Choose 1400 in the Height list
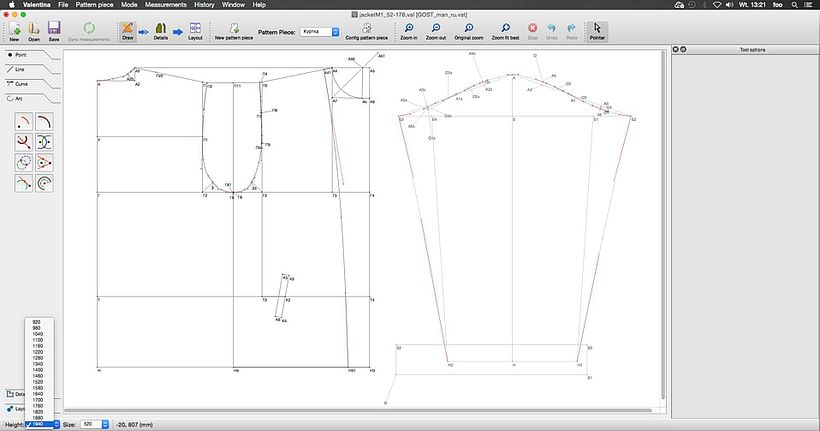Image resolution: width=820 pixels, height=431 pixels. click(x=39, y=370)
